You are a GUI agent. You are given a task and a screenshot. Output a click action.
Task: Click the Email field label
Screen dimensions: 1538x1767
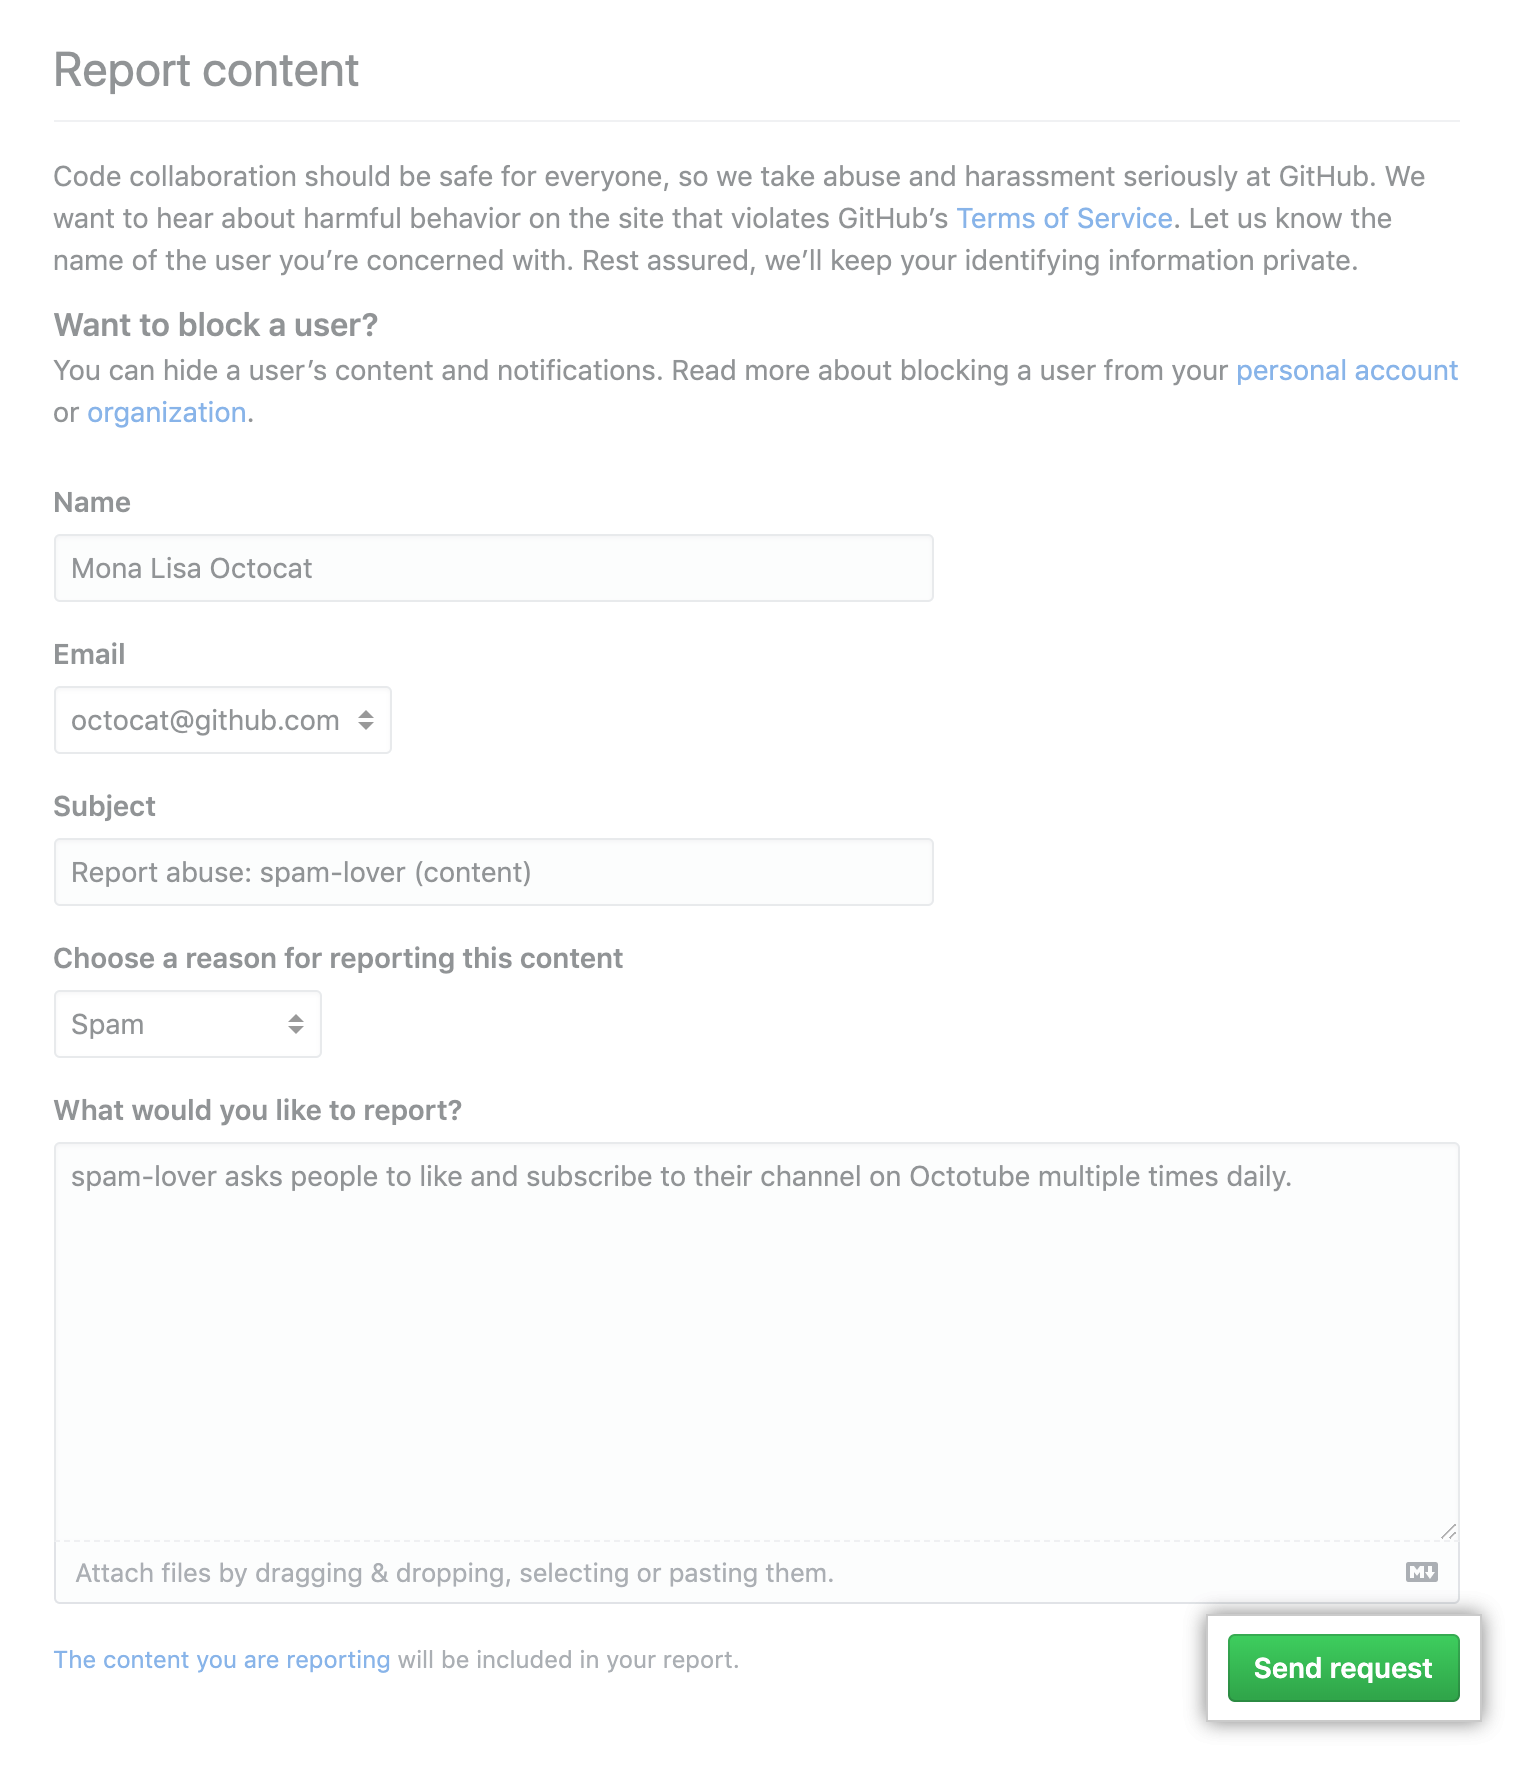tap(88, 653)
